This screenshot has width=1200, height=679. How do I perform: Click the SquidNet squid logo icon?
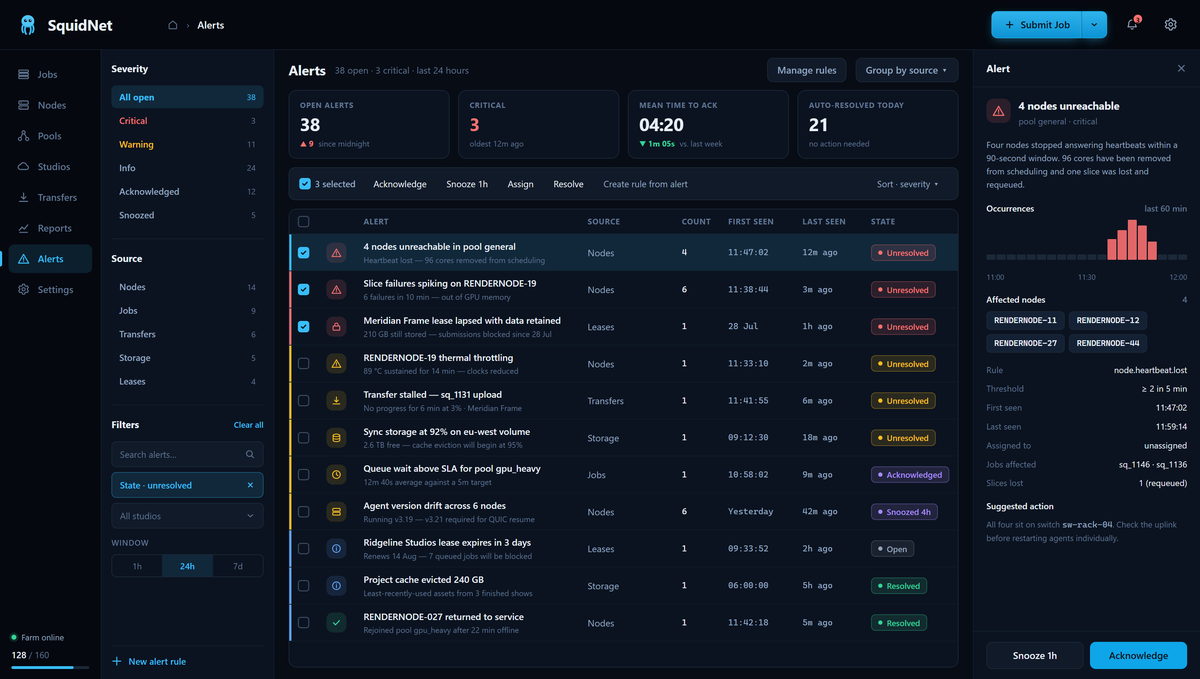(x=27, y=25)
